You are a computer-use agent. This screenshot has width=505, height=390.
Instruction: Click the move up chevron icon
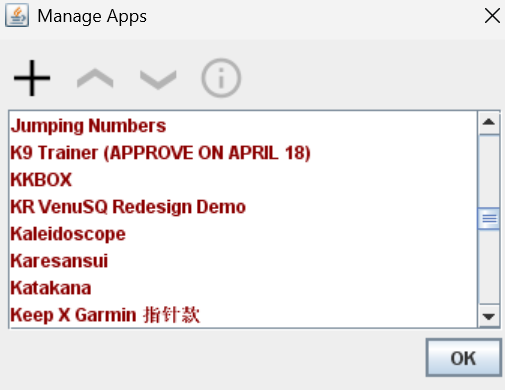click(x=95, y=78)
